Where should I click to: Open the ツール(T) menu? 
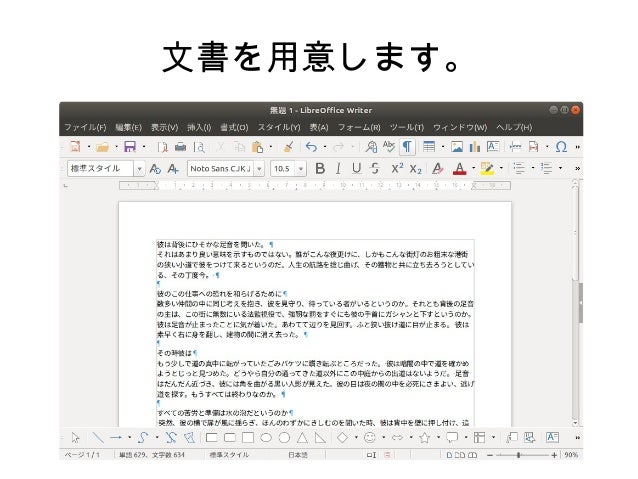pos(407,127)
